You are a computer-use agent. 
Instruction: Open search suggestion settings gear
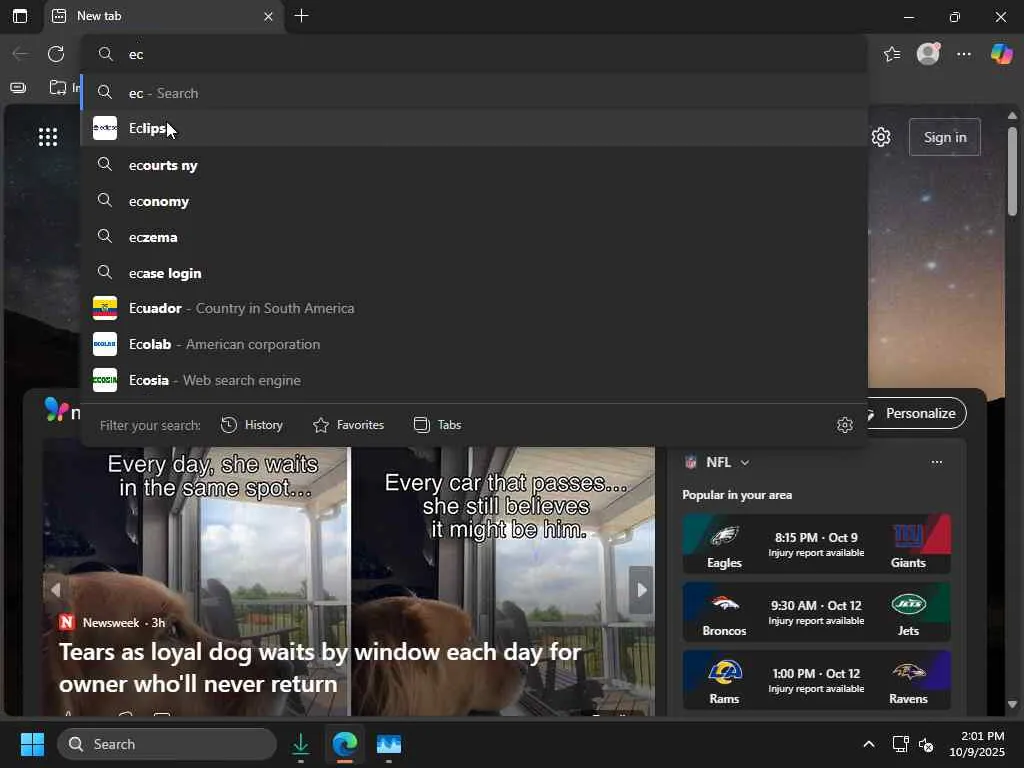point(844,425)
